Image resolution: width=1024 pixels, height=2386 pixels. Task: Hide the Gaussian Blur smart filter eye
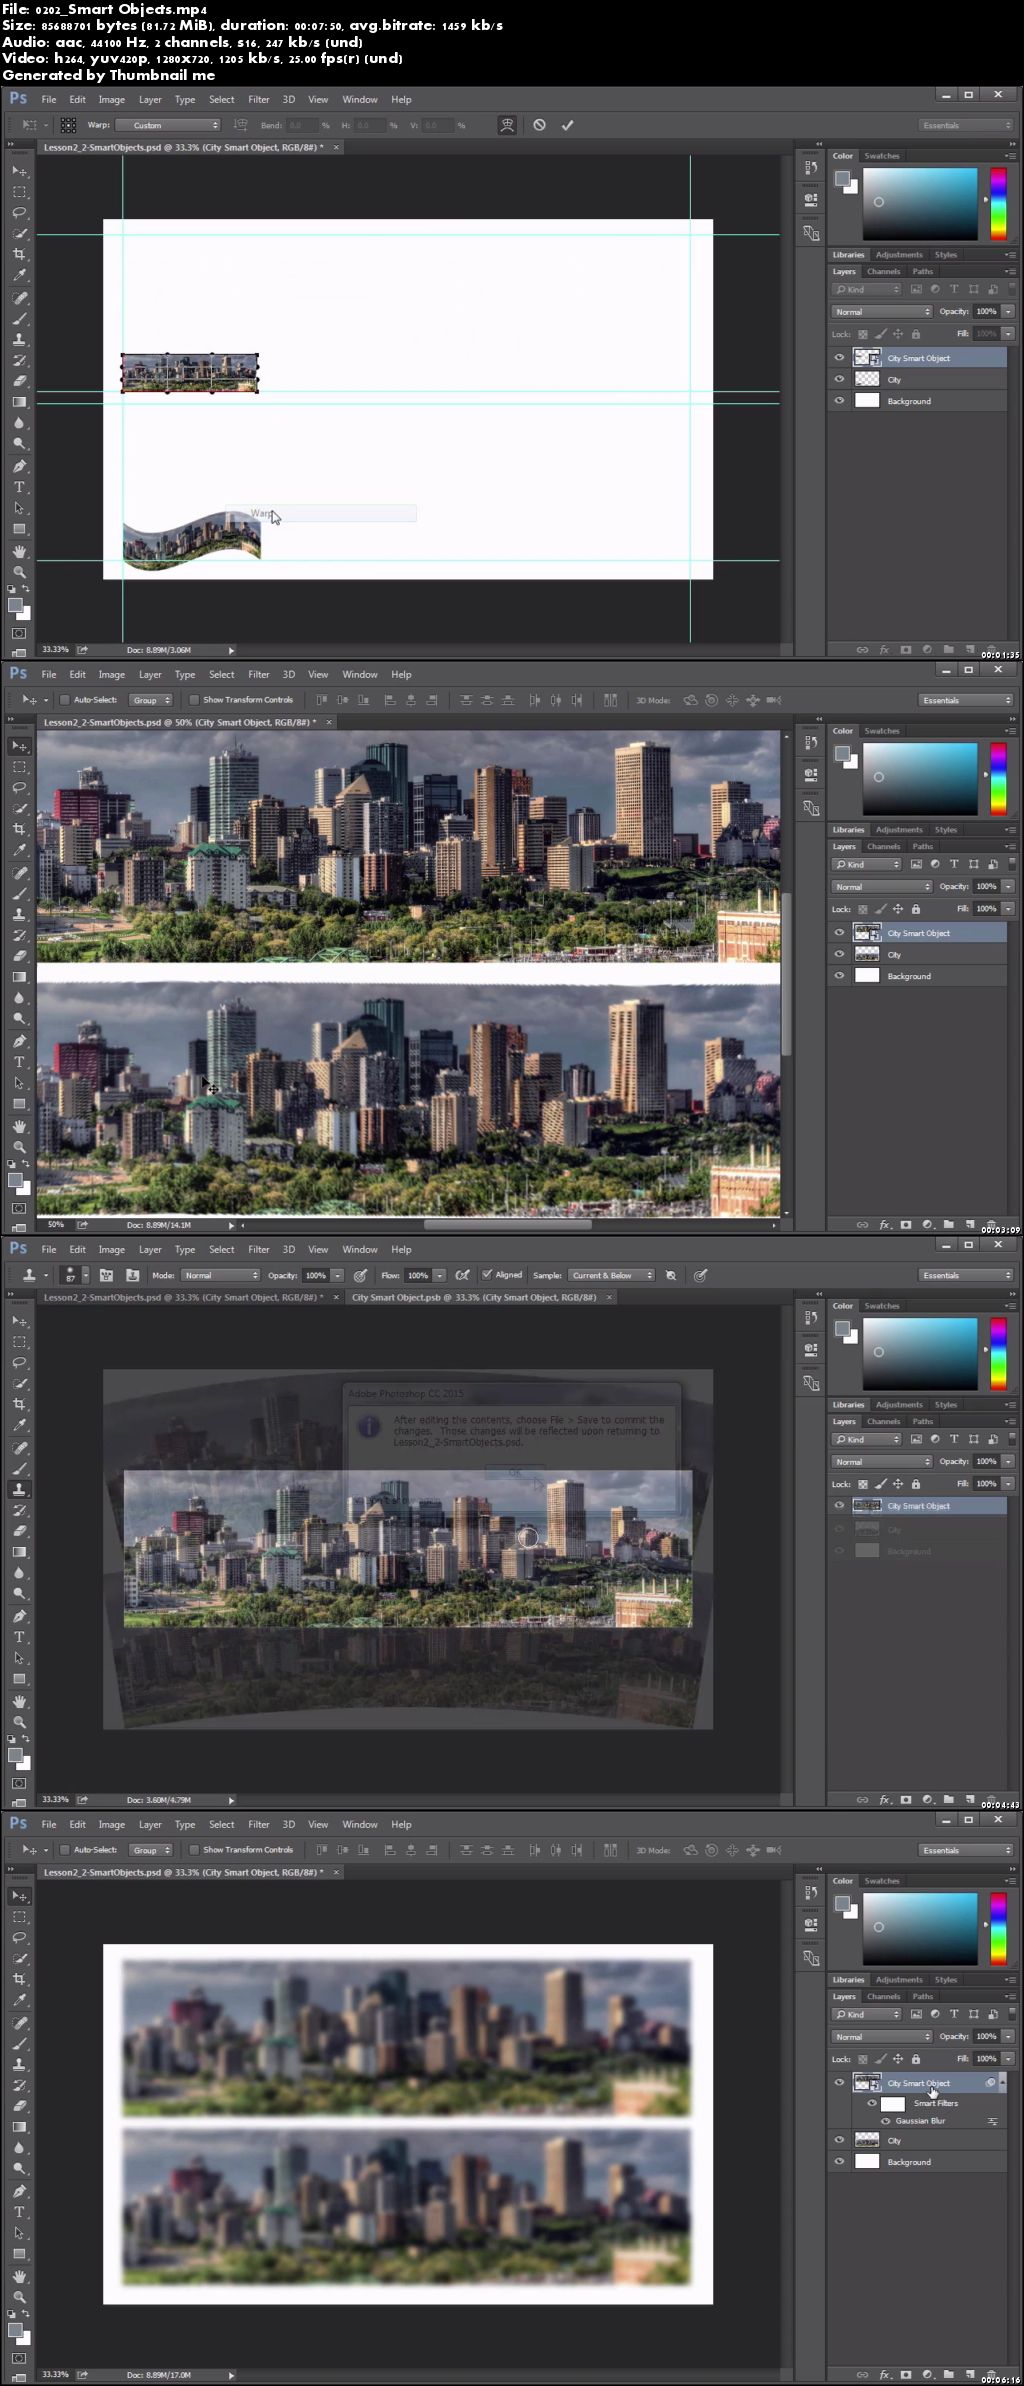[886, 2121]
